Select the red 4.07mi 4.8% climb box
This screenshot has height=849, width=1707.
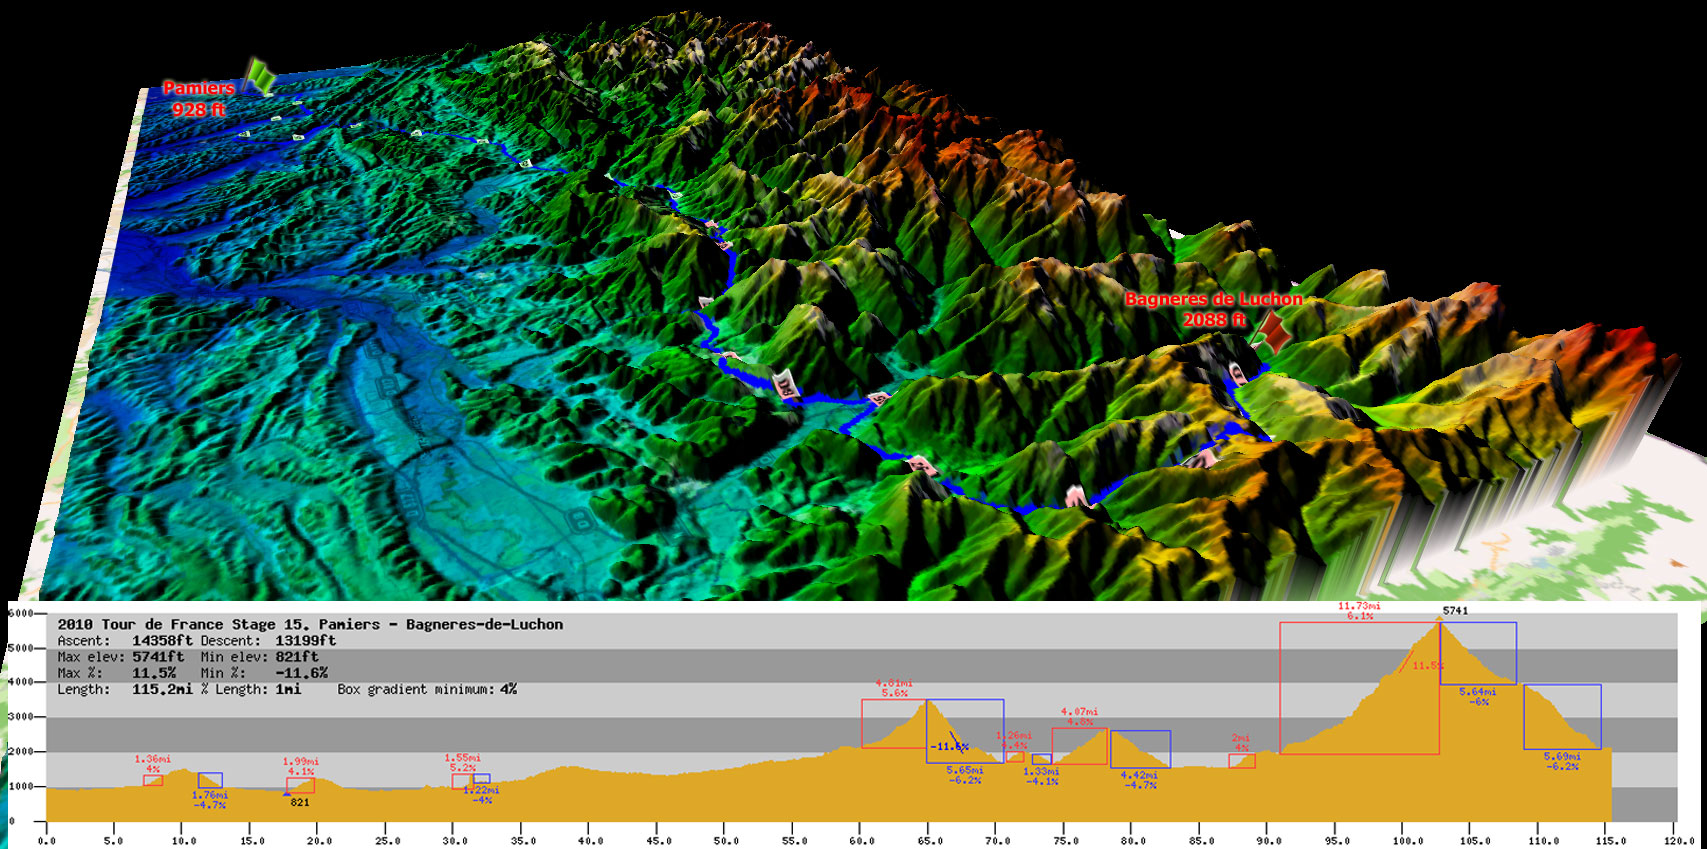(x=1080, y=746)
